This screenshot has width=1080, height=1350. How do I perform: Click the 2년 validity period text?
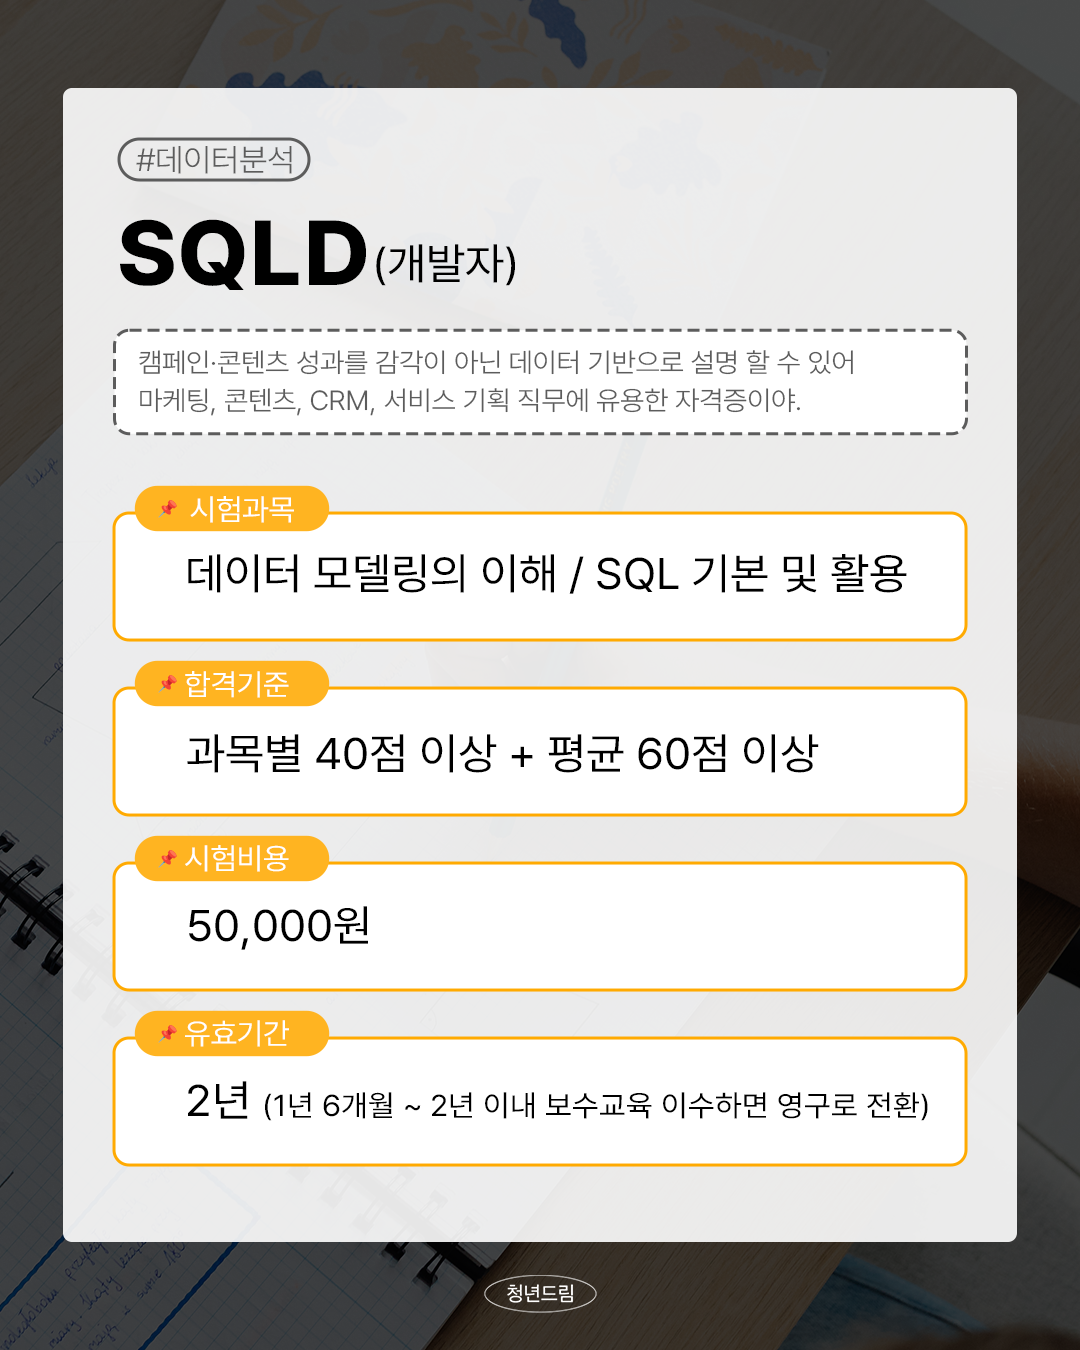pos(217,1101)
